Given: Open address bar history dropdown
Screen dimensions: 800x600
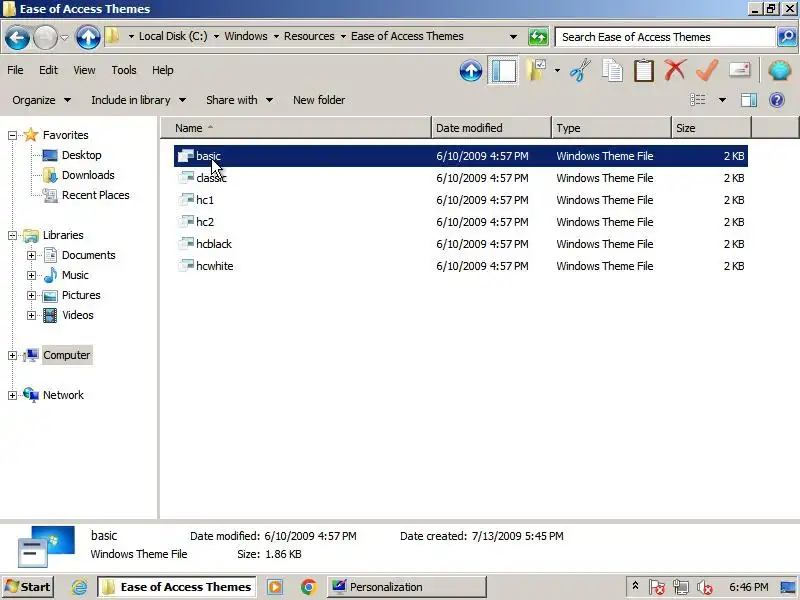Looking at the screenshot, I should (x=513, y=37).
